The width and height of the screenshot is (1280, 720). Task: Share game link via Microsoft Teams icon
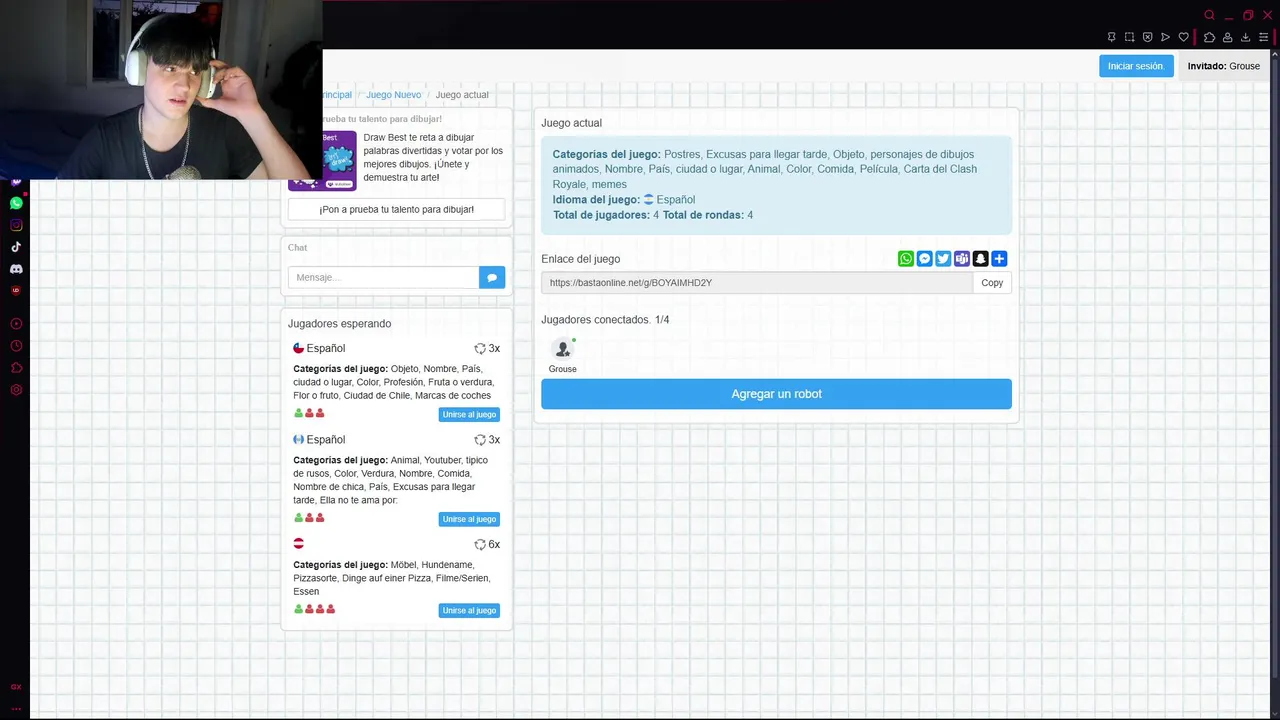(962, 259)
